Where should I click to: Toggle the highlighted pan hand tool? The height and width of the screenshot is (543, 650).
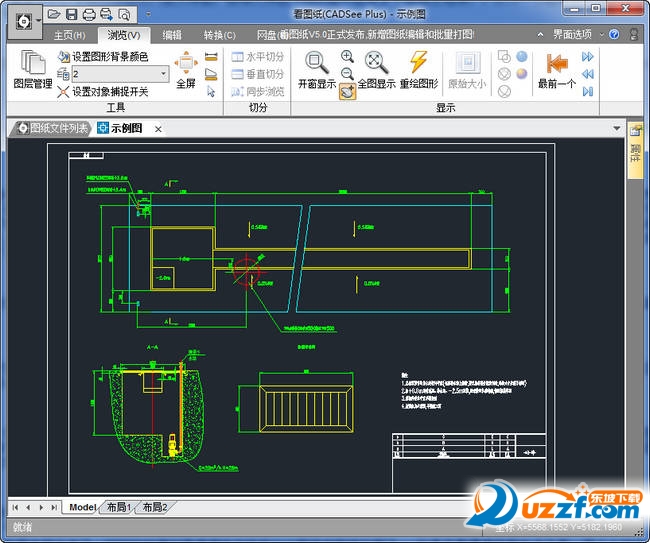(347, 92)
